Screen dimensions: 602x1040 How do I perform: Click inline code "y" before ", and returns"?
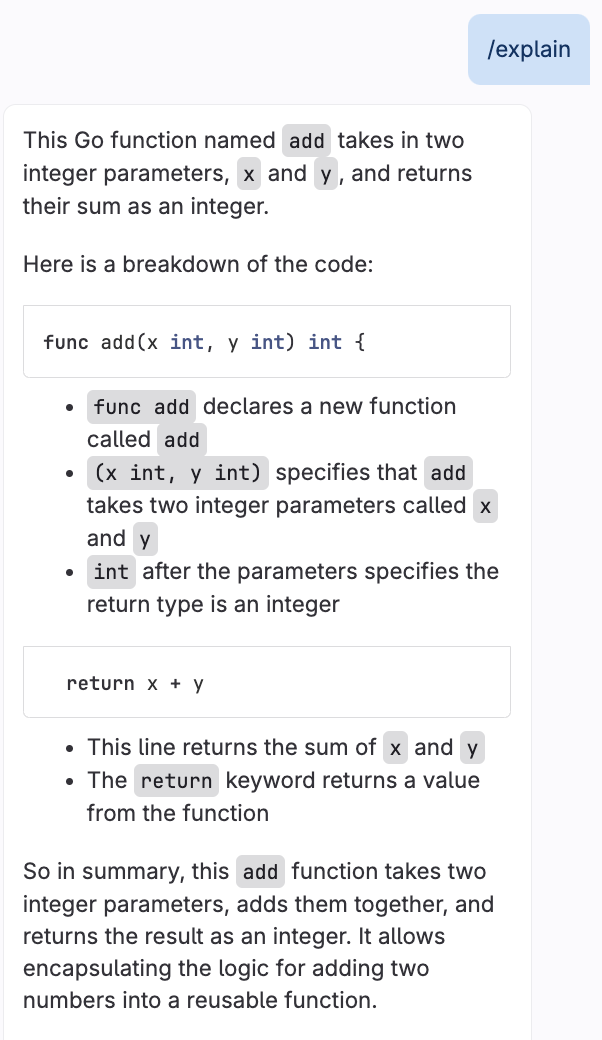(325, 174)
